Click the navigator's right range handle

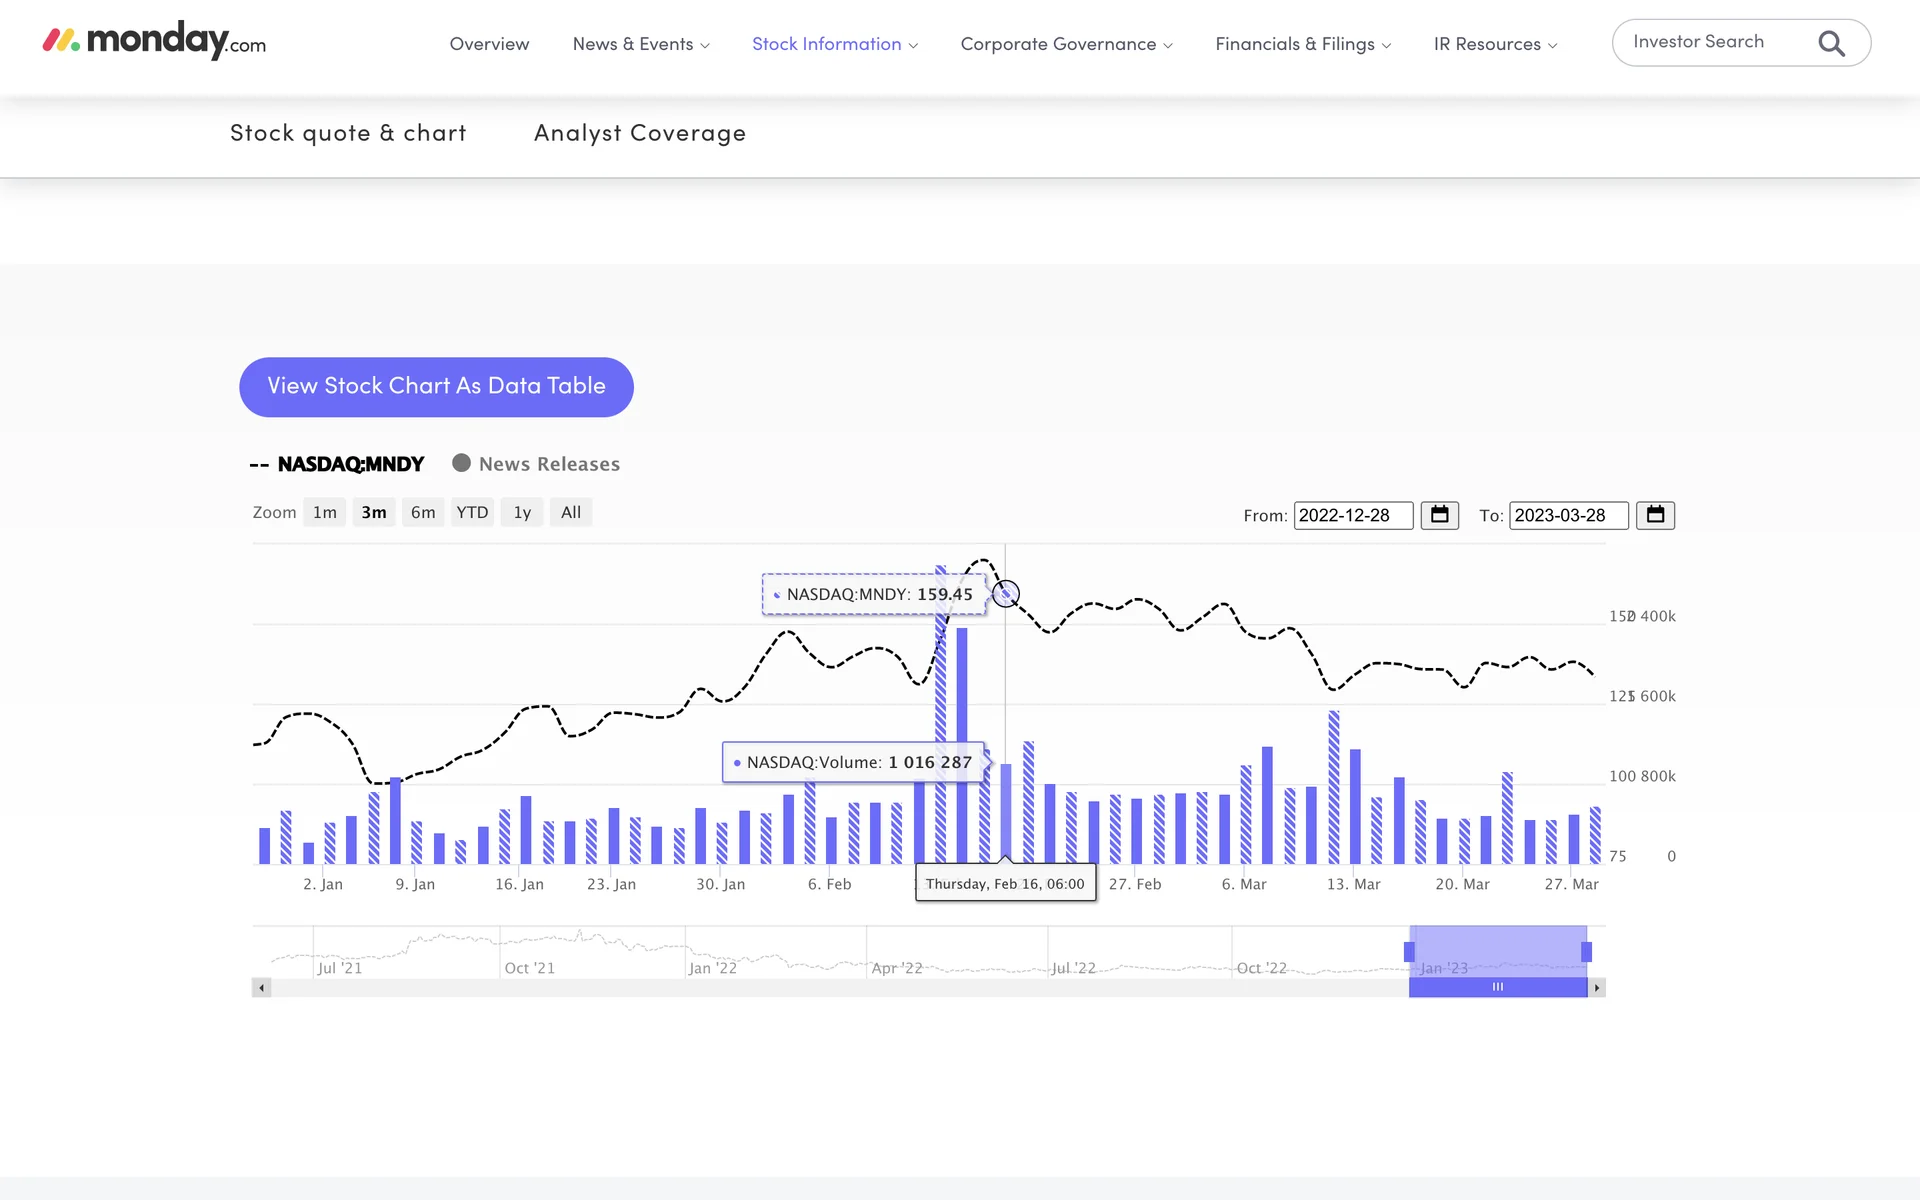(1586, 951)
